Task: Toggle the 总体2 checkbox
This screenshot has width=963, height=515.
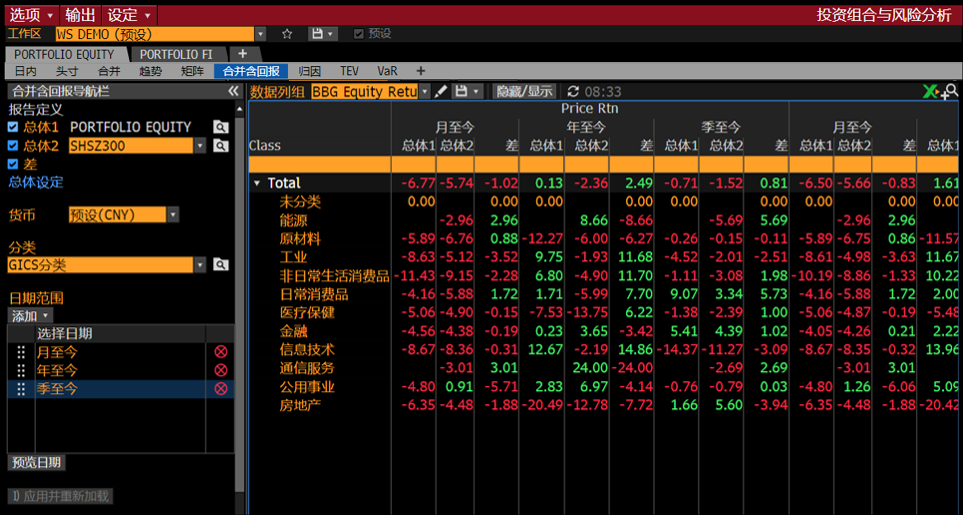Action: coord(13,145)
